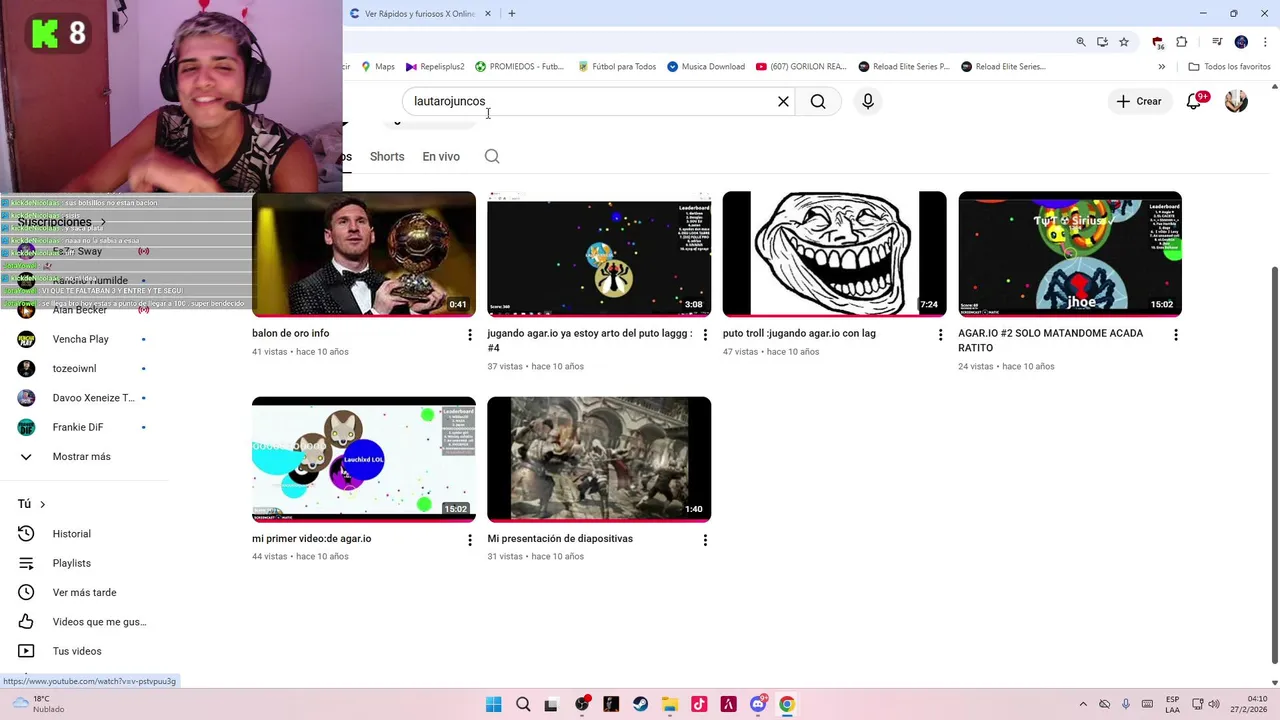
Task: Switch to the En vivo tab
Action: click(x=441, y=156)
